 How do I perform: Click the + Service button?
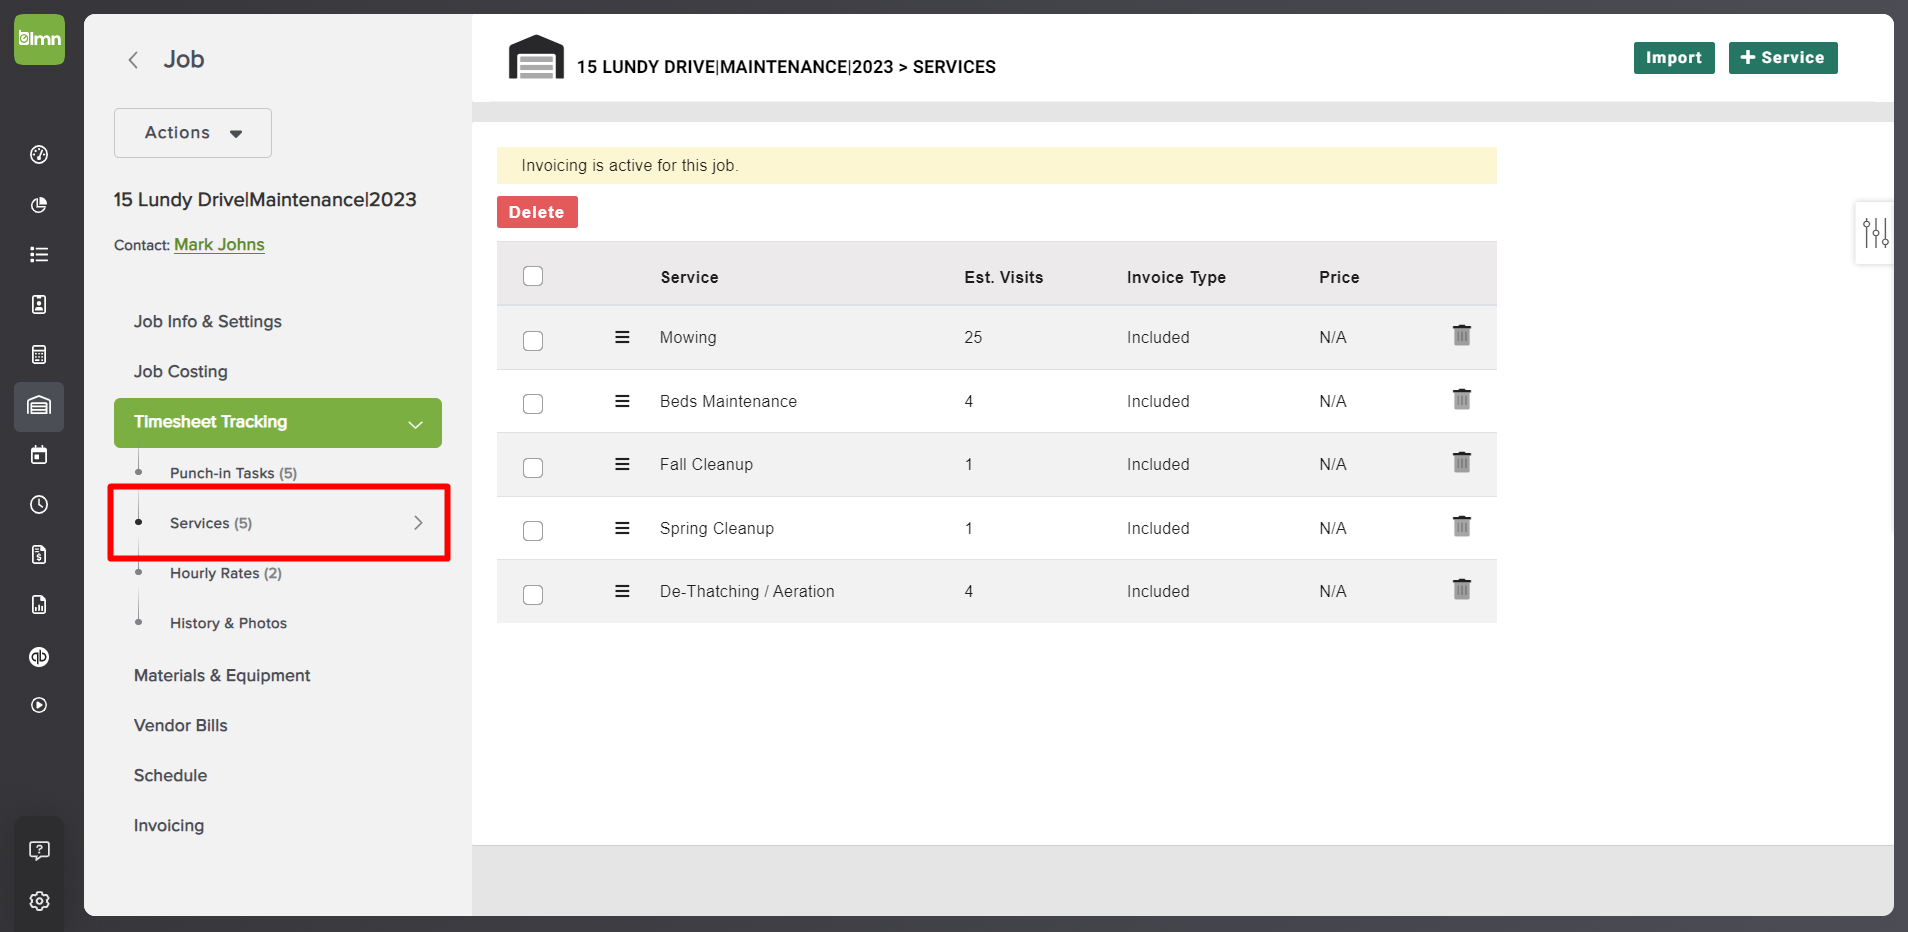tap(1782, 57)
